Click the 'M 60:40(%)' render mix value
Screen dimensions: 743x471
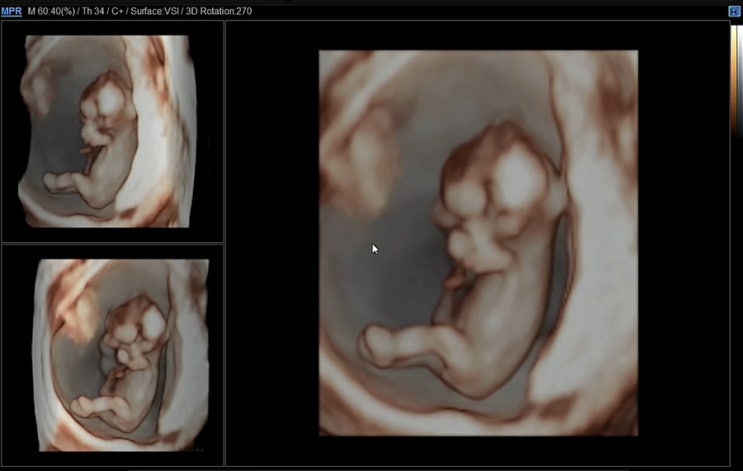tap(52, 11)
